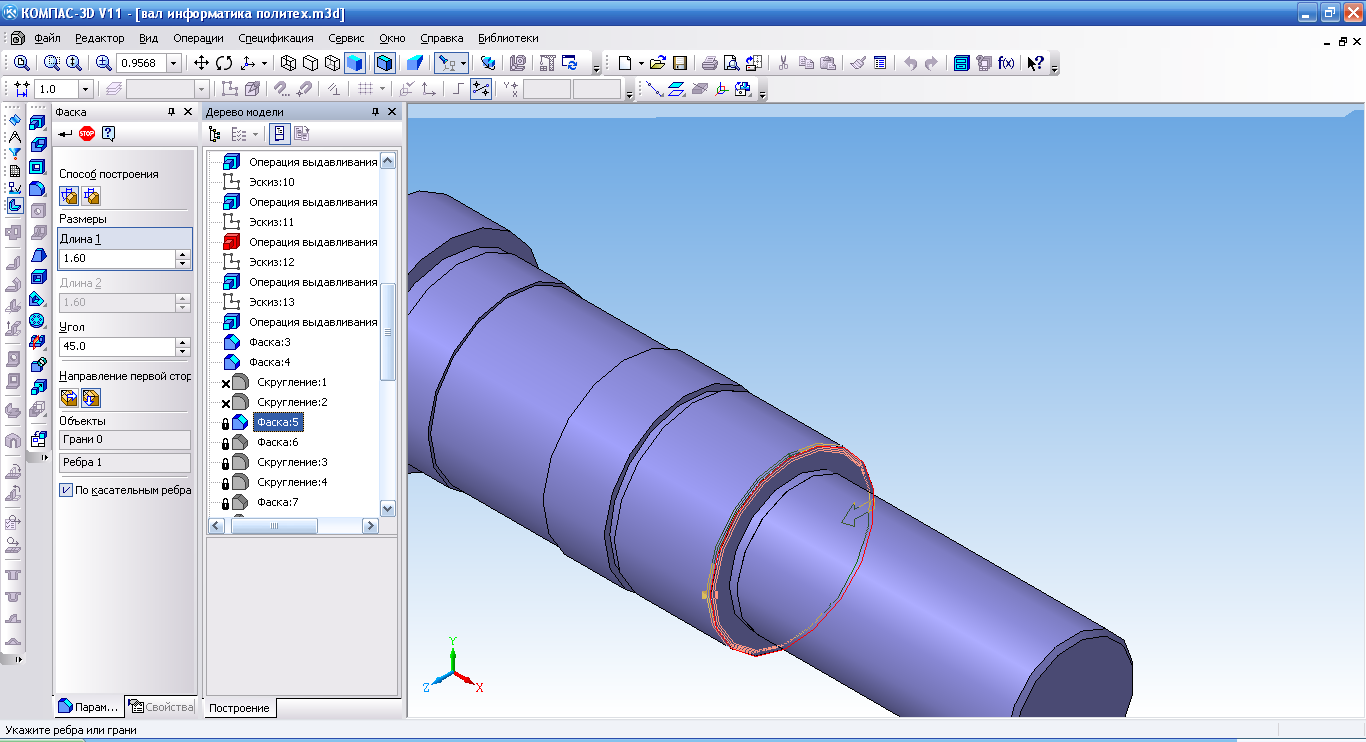This screenshot has height=742, width=1366.
Task: Toggle shaded display mode button
Action: [354, 63]
